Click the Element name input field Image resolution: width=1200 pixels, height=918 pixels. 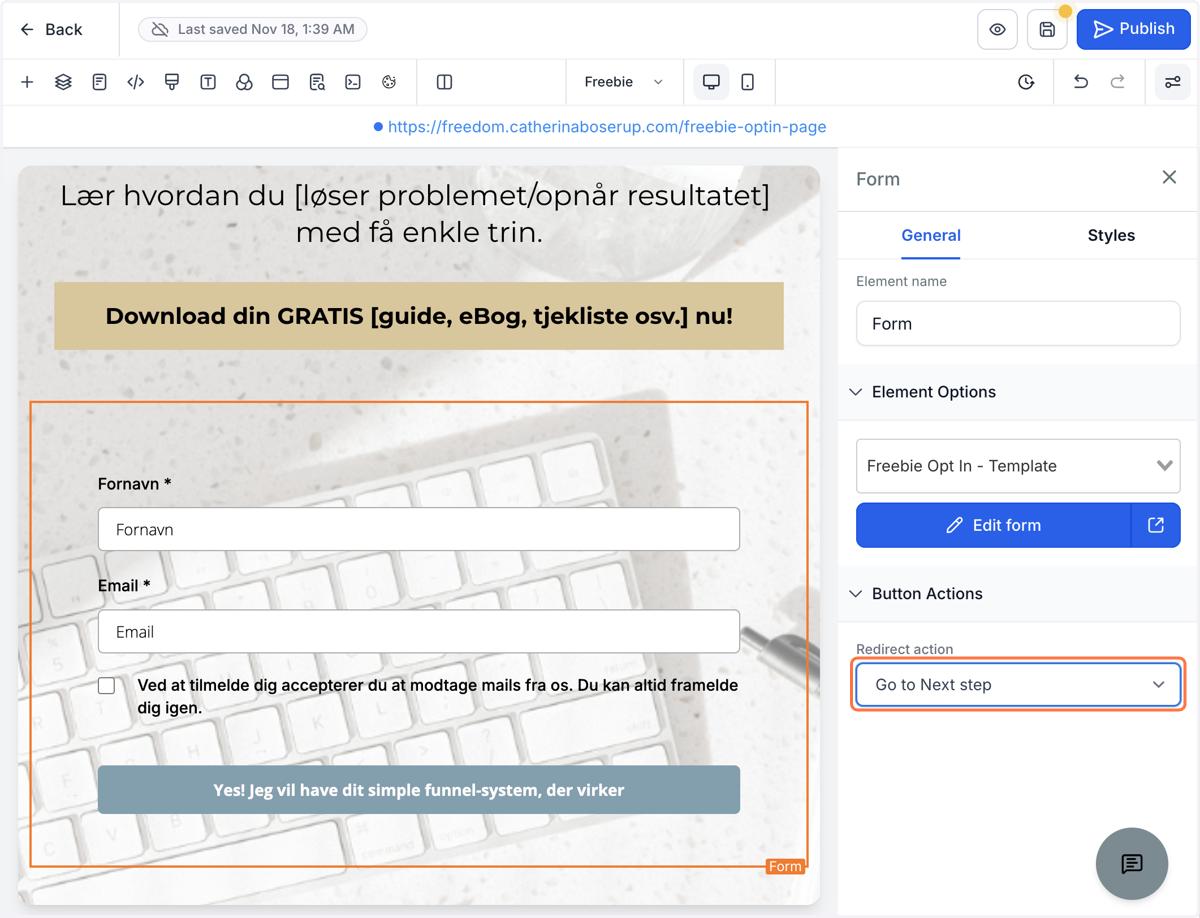pyautogui.click(x=1018, y=324)
